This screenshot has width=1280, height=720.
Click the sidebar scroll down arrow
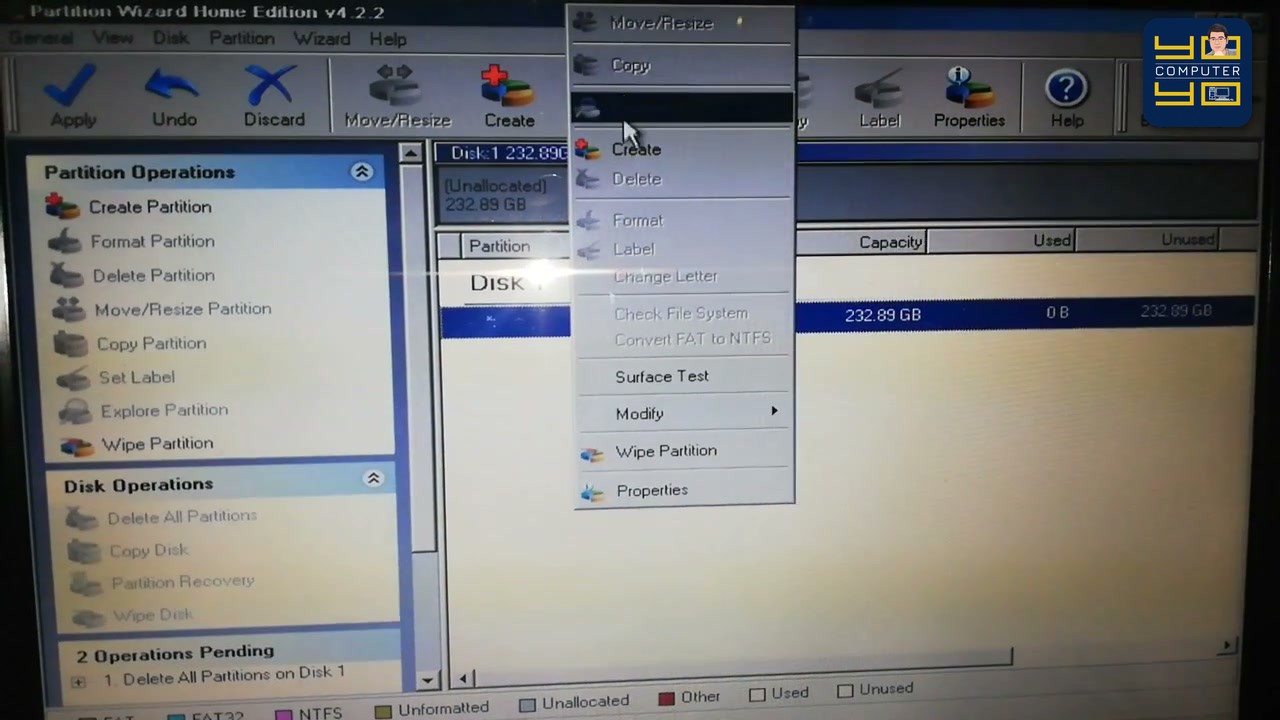[x=428, y=680]
